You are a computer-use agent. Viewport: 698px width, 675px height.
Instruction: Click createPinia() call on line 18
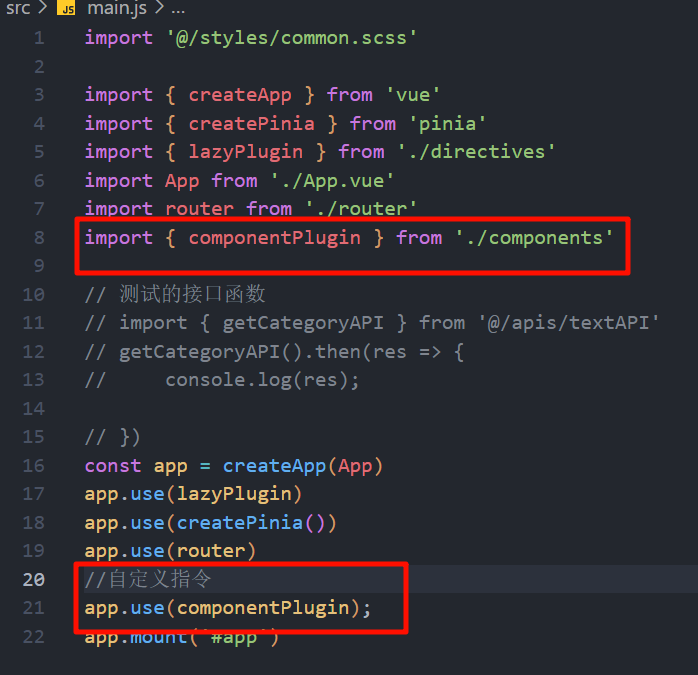(257, 523)
